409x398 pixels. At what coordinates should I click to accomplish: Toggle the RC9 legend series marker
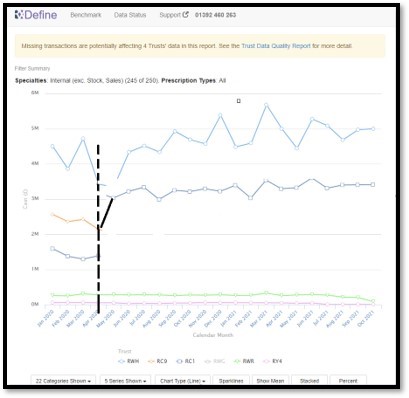tap(151, 361)
